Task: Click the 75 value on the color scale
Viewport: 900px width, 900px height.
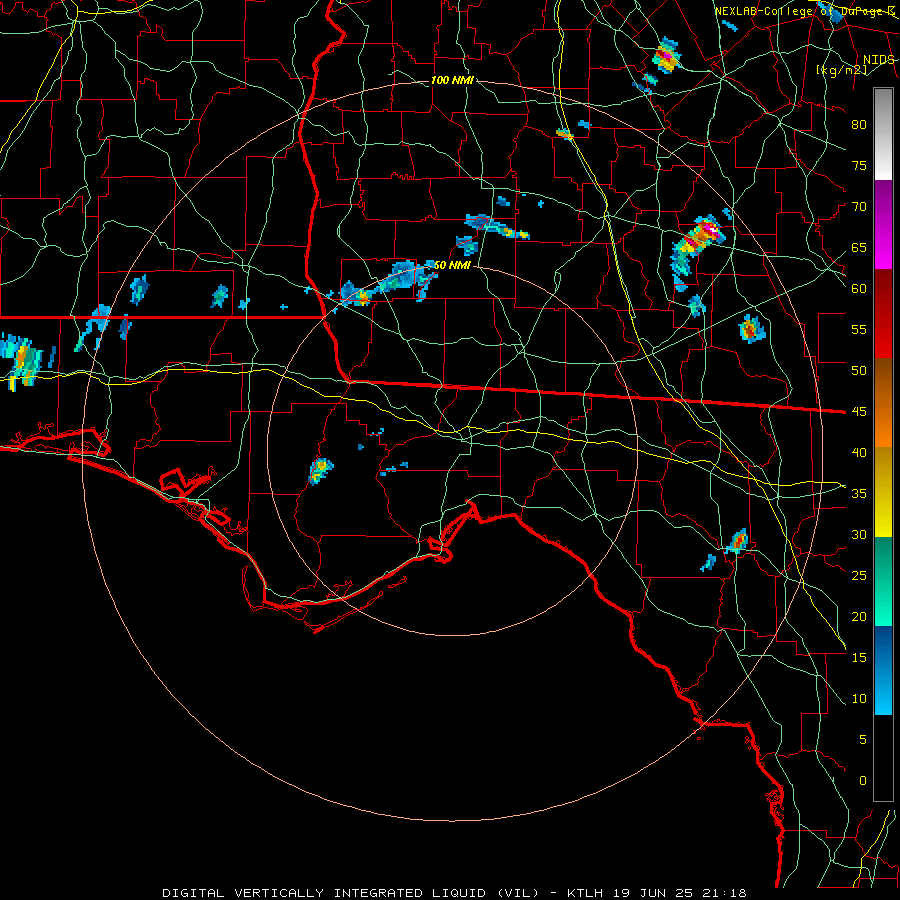Action: coord(859,166)
